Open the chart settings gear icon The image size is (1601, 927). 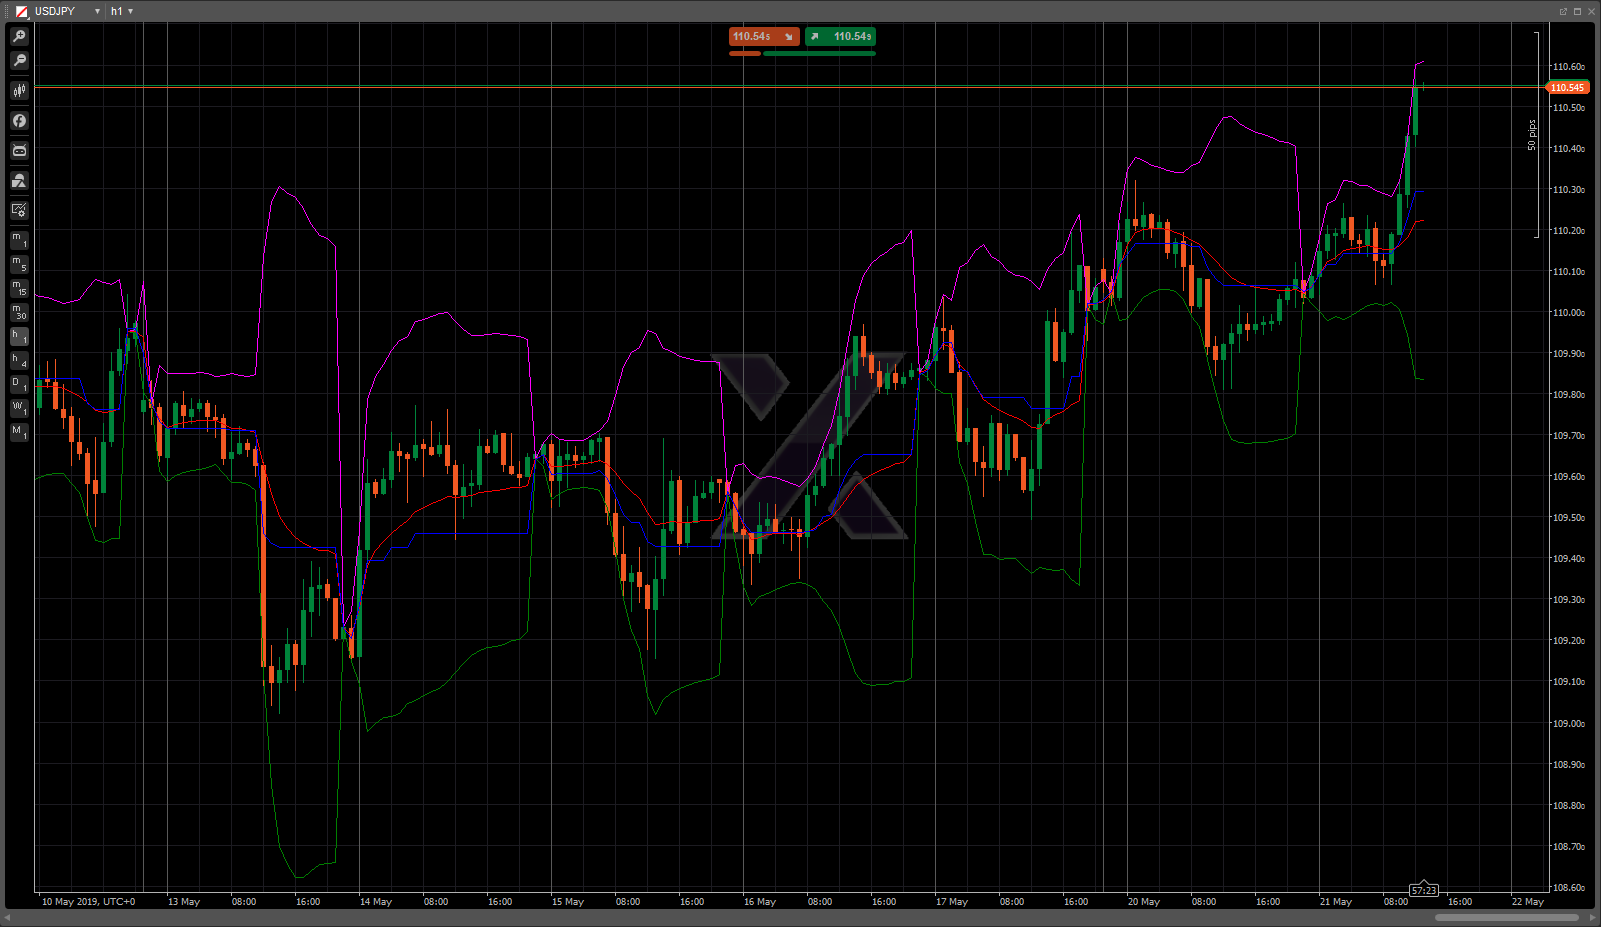point(19,211)
